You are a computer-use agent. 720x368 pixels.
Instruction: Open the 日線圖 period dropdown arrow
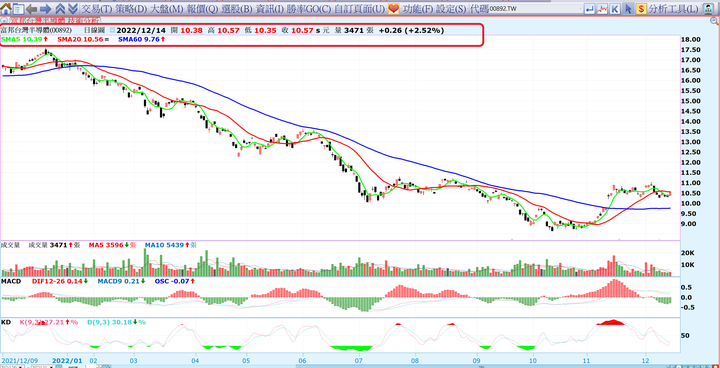pyautogui.click(x=112, y=30)
